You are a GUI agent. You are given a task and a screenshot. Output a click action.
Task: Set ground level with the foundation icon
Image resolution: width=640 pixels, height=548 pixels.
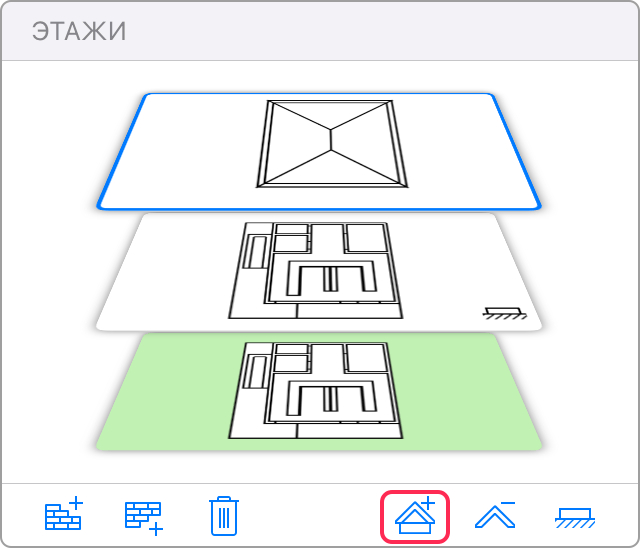point(575,517)
